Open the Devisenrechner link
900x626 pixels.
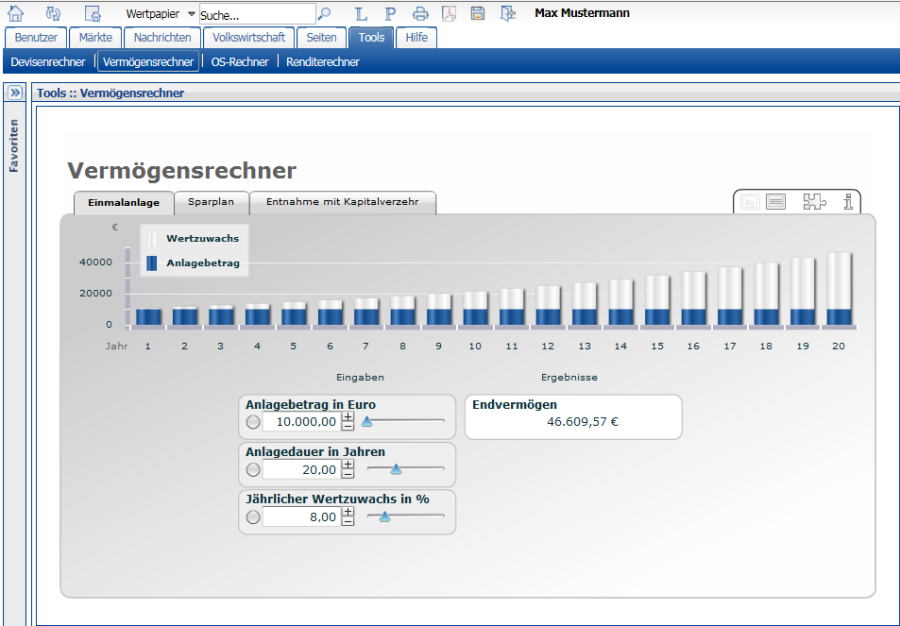(x=48, y=62)
